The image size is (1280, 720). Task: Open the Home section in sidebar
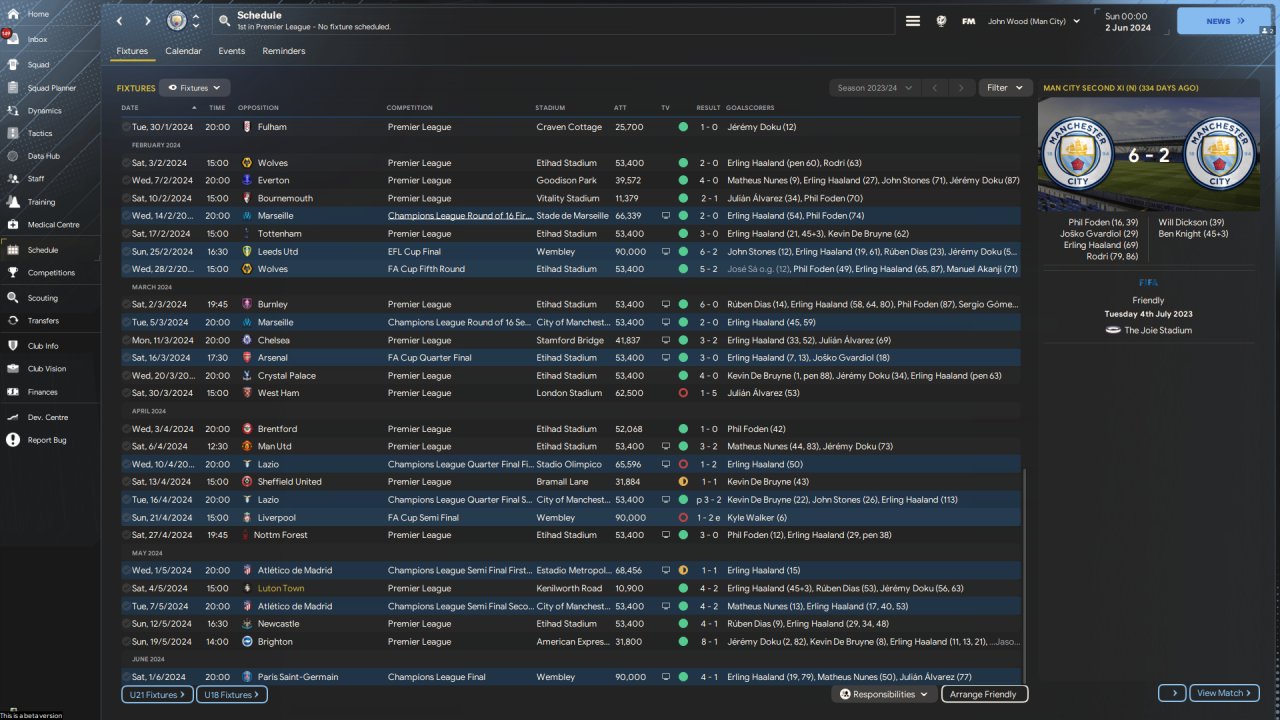click(40, 14)
